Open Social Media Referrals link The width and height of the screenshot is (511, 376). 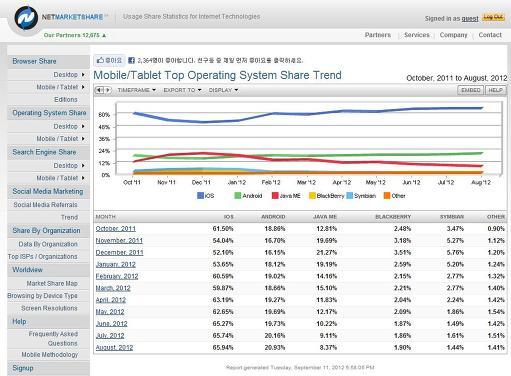pos(45,205)
